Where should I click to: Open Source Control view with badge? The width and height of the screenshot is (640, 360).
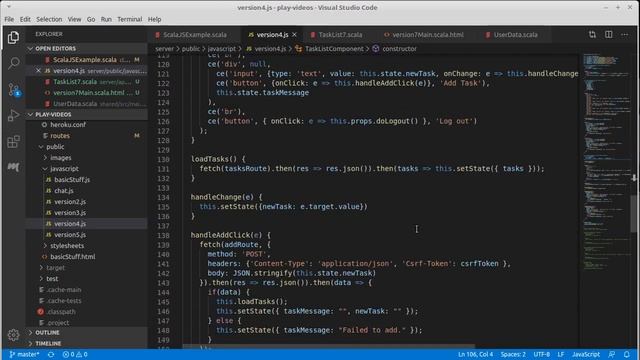coord(13,89)
